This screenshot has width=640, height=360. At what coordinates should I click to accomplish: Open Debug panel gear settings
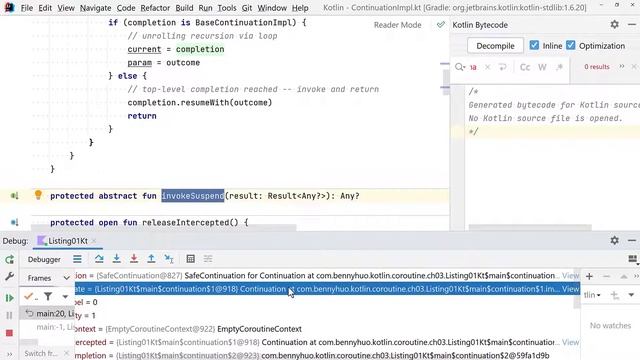click(614, 240)
